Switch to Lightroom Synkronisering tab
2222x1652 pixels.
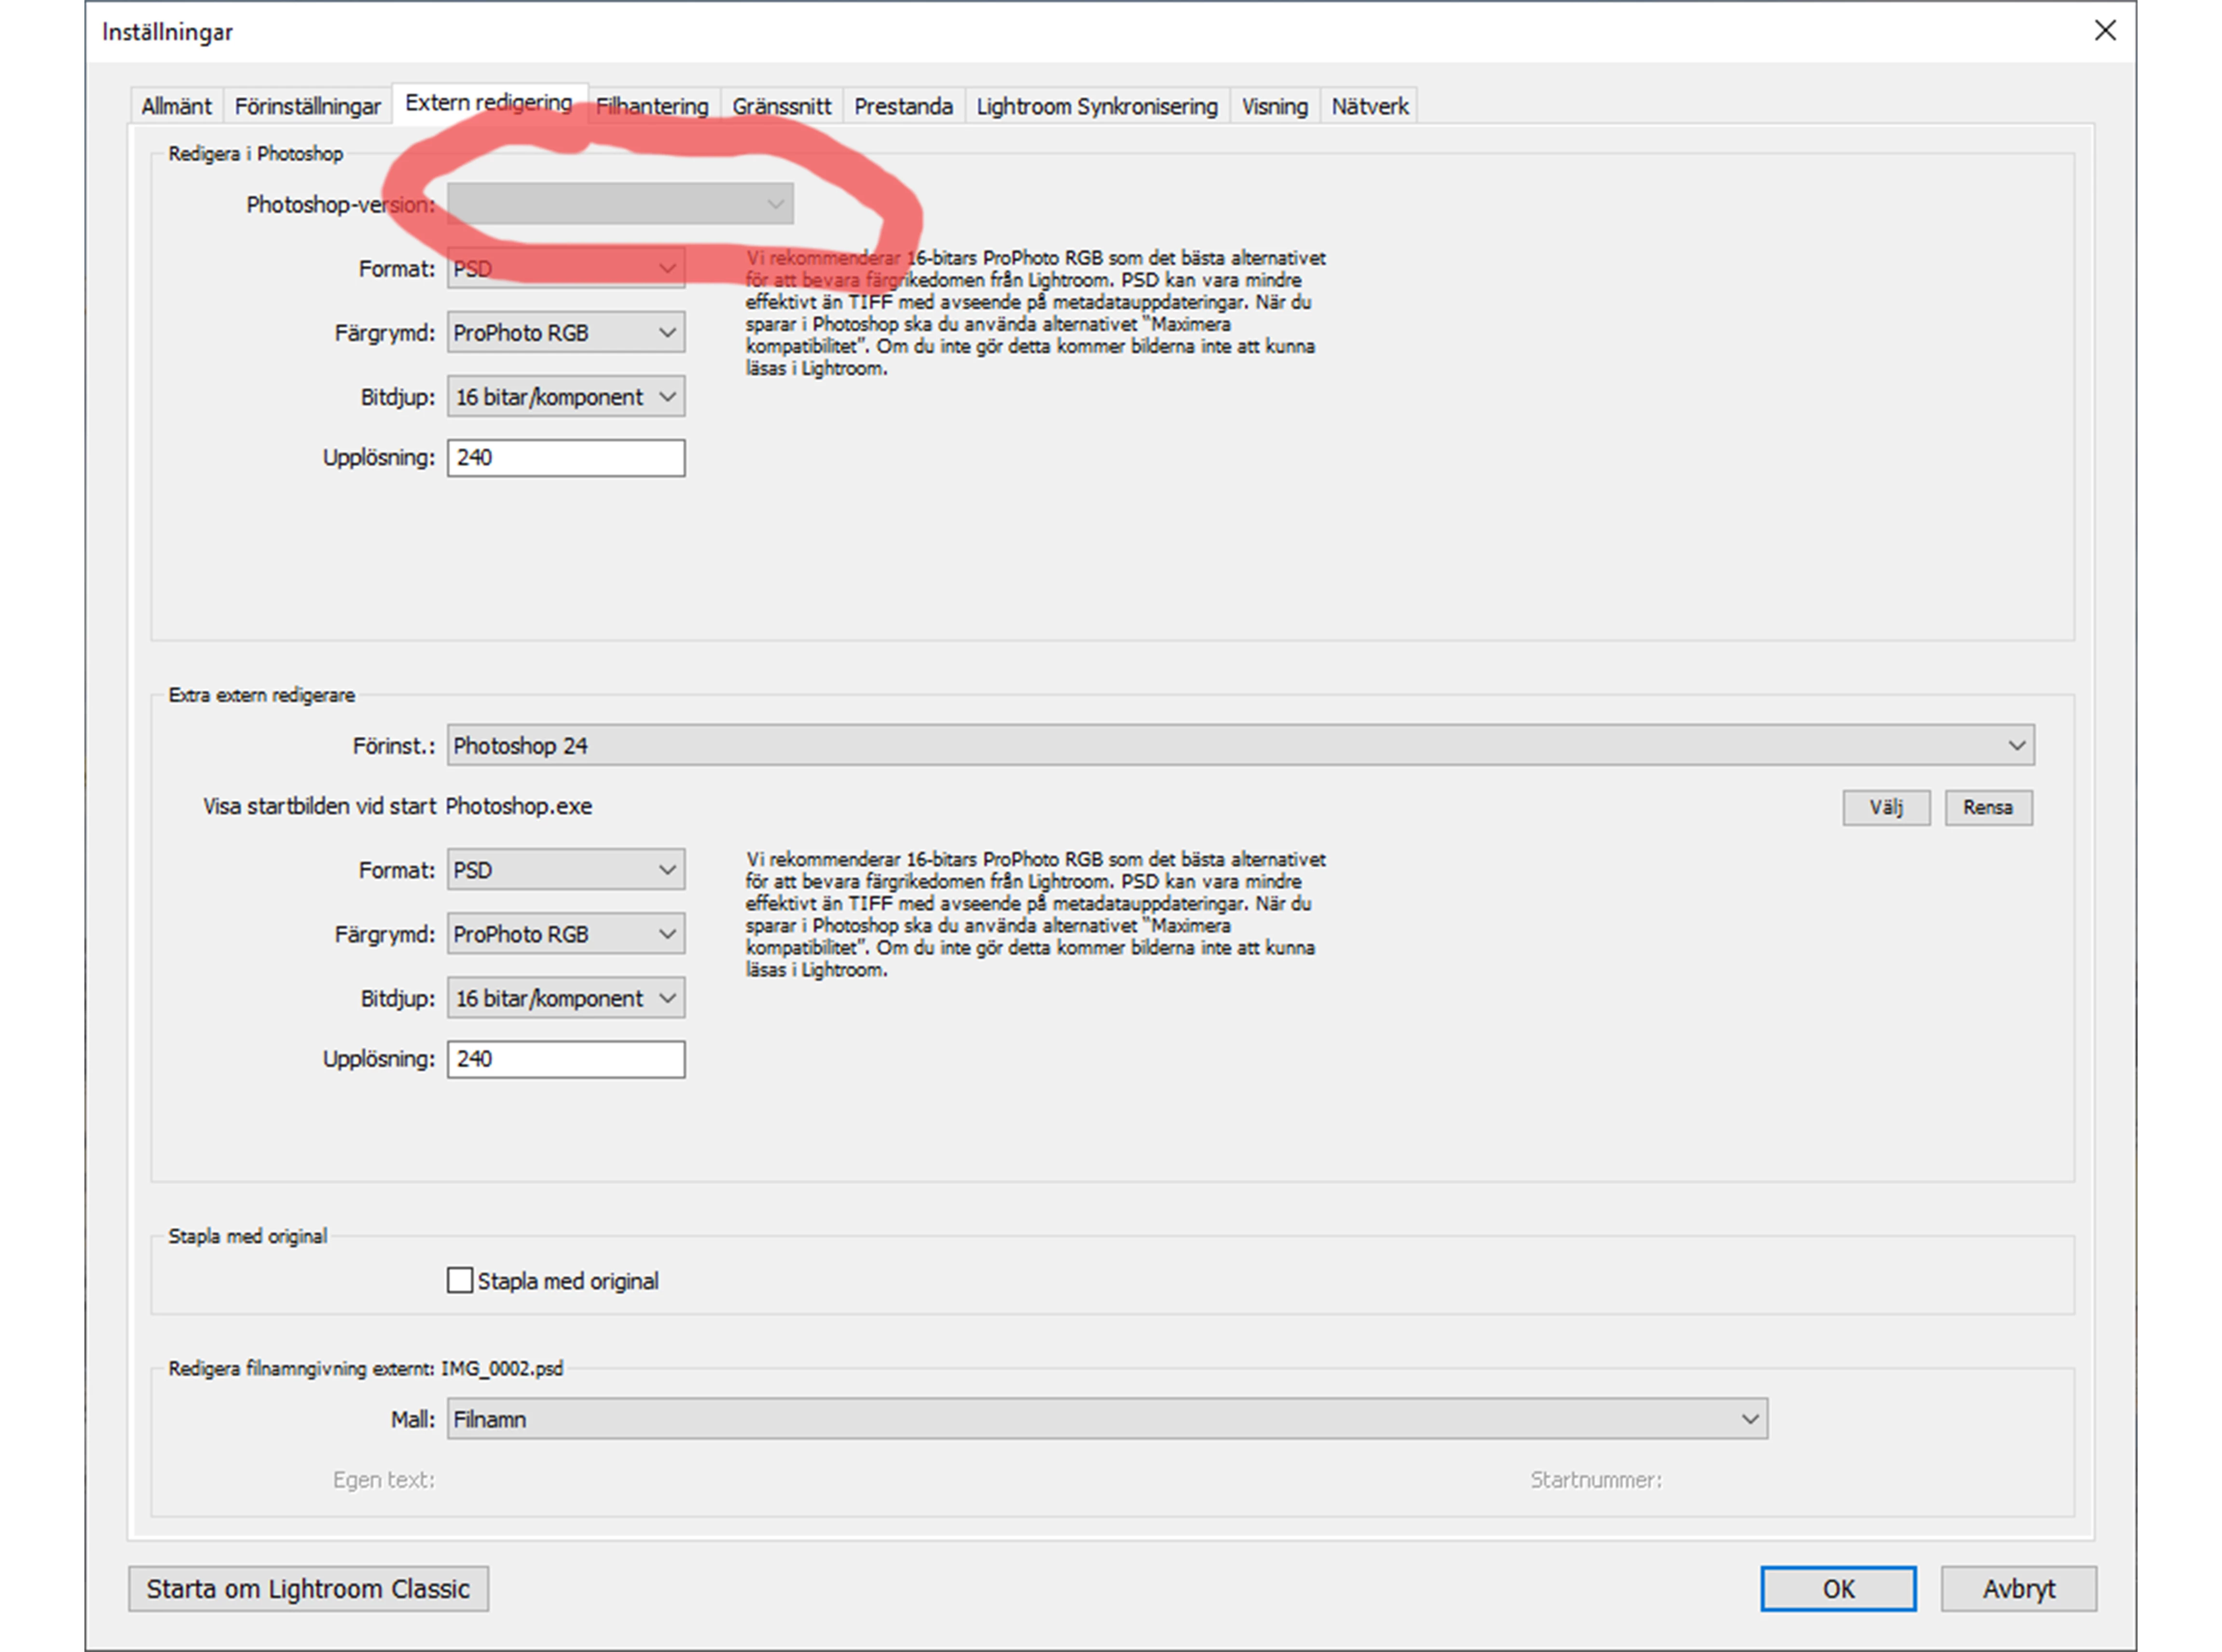(1096, 106)
